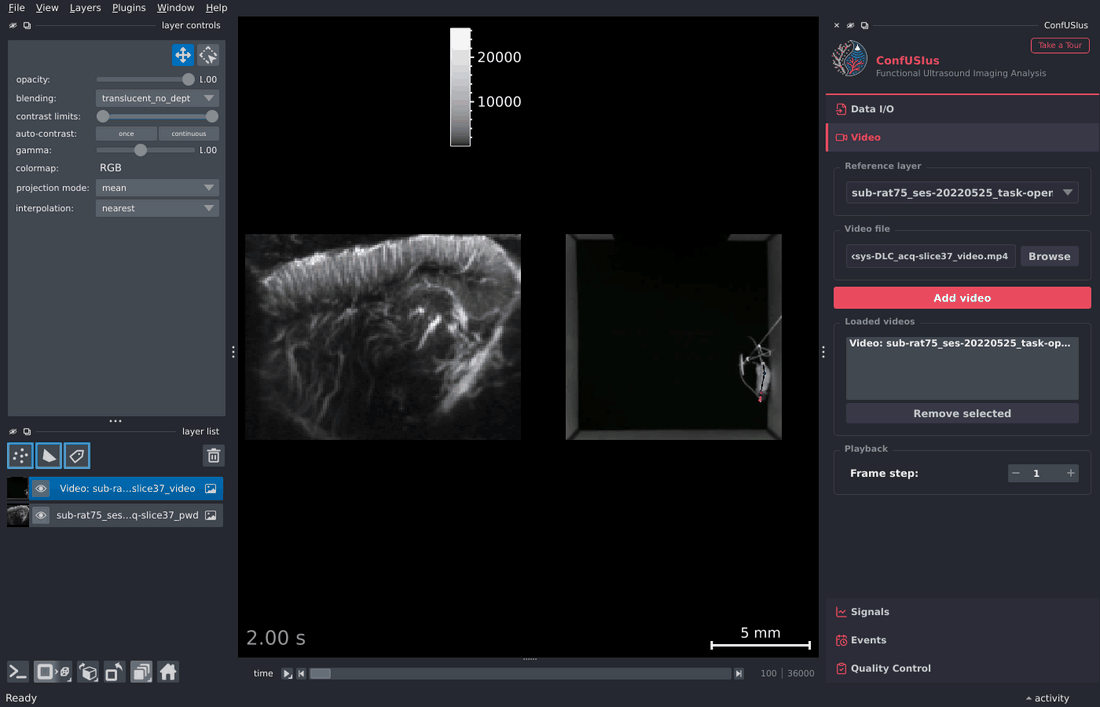Click the Frame step value field
Screen dimensions: 1100x707
point(1043,473)
